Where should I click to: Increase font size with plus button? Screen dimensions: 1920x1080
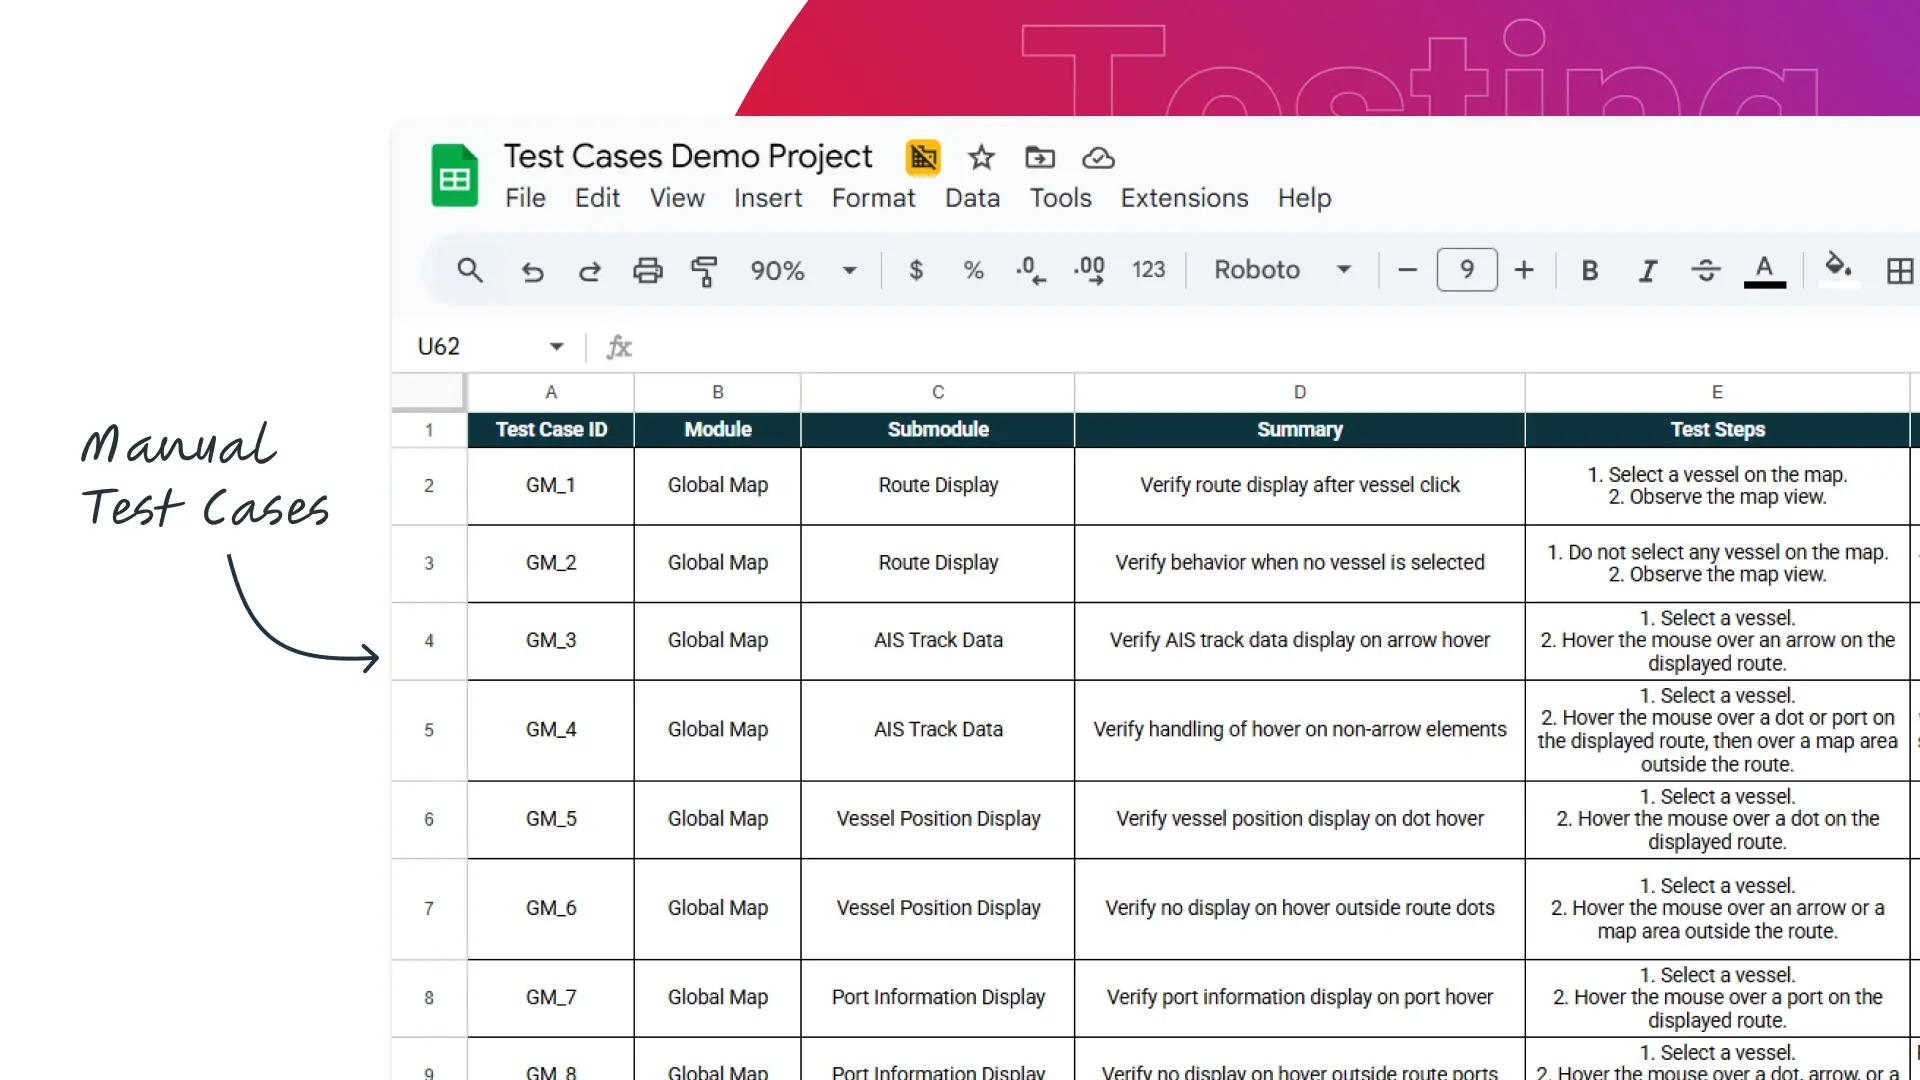[x=1524, y=270]
